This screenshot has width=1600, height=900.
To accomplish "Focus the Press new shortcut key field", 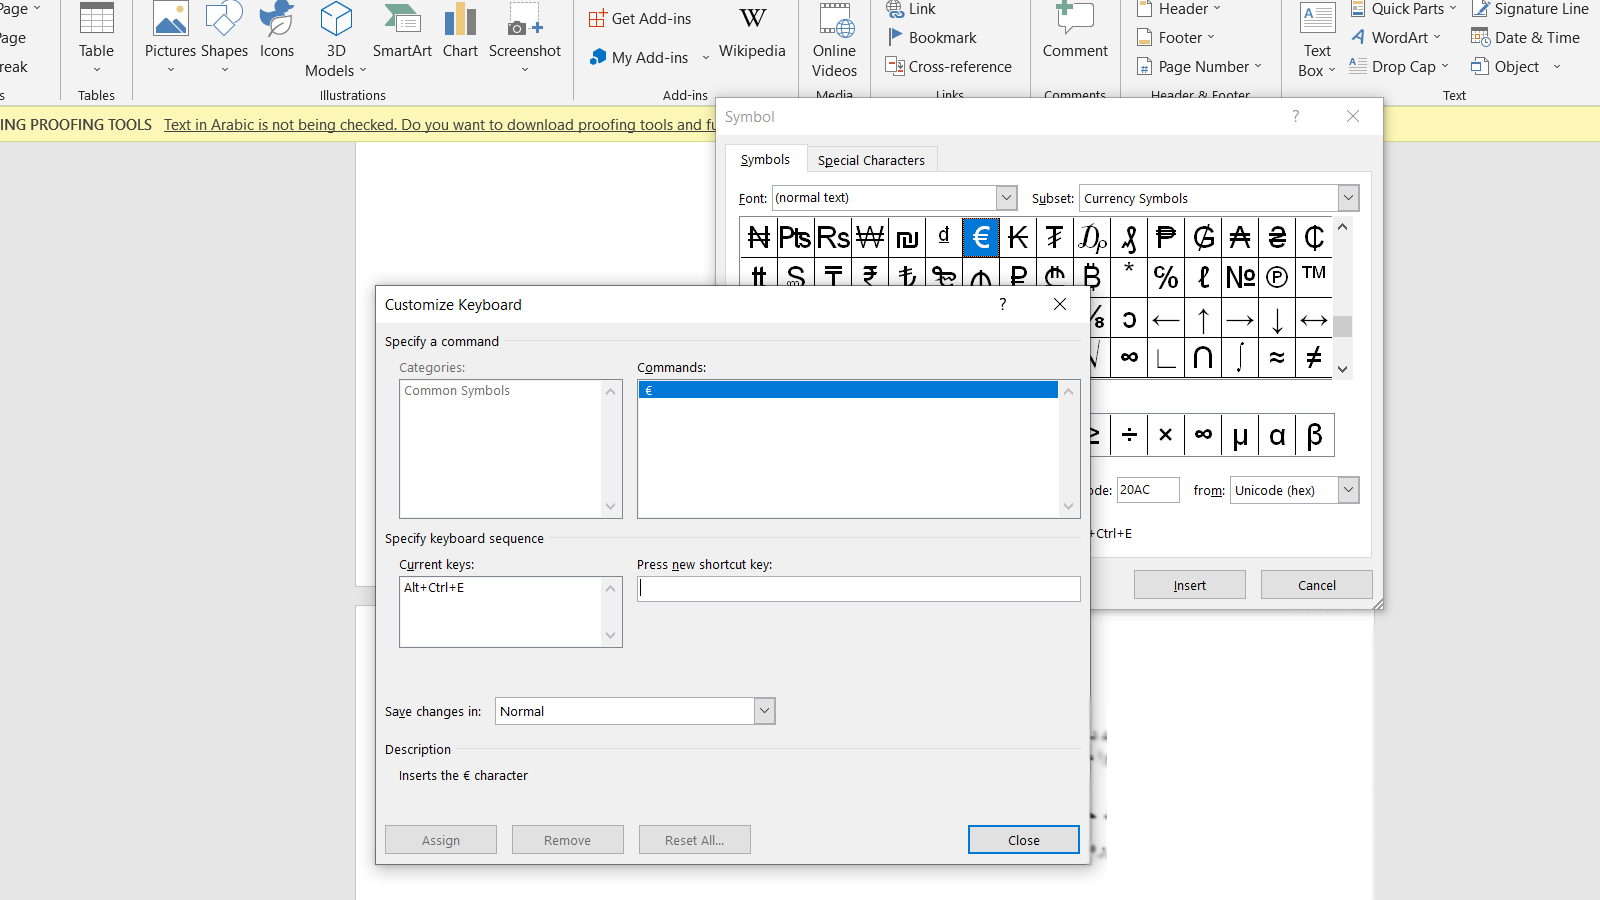I will pyautogui.click(x=858, y=589).
